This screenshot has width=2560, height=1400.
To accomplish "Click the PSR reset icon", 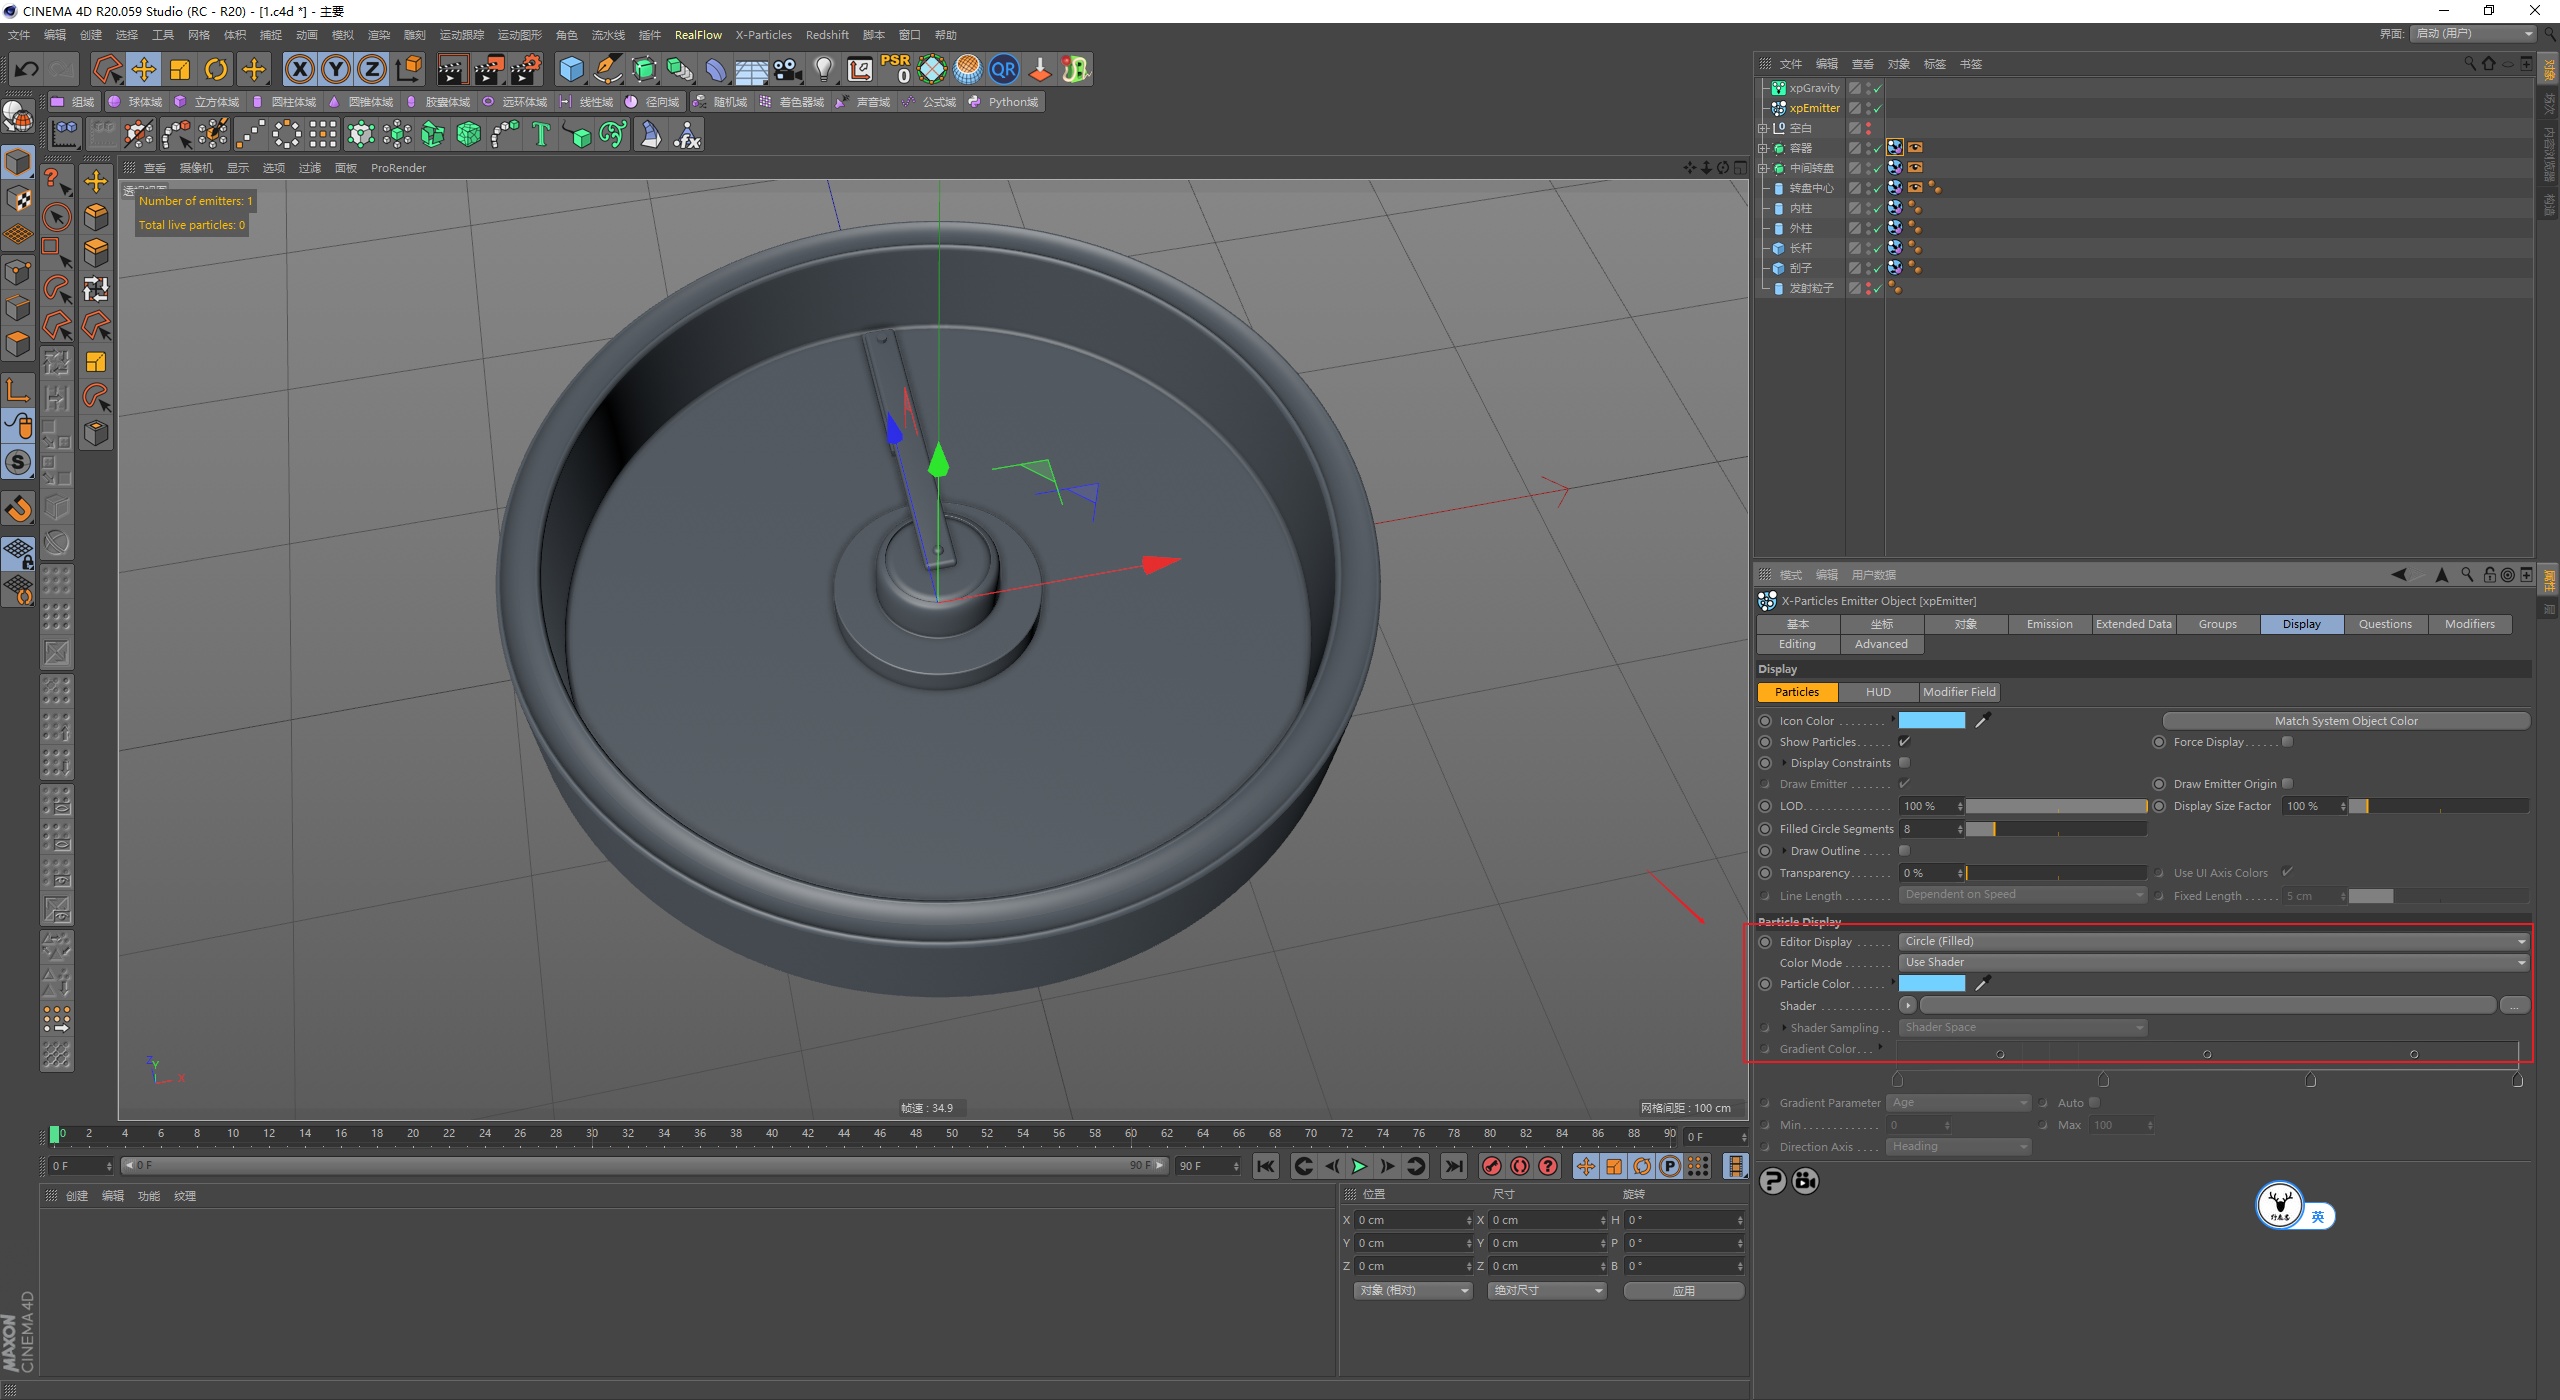I will (896, 69).
